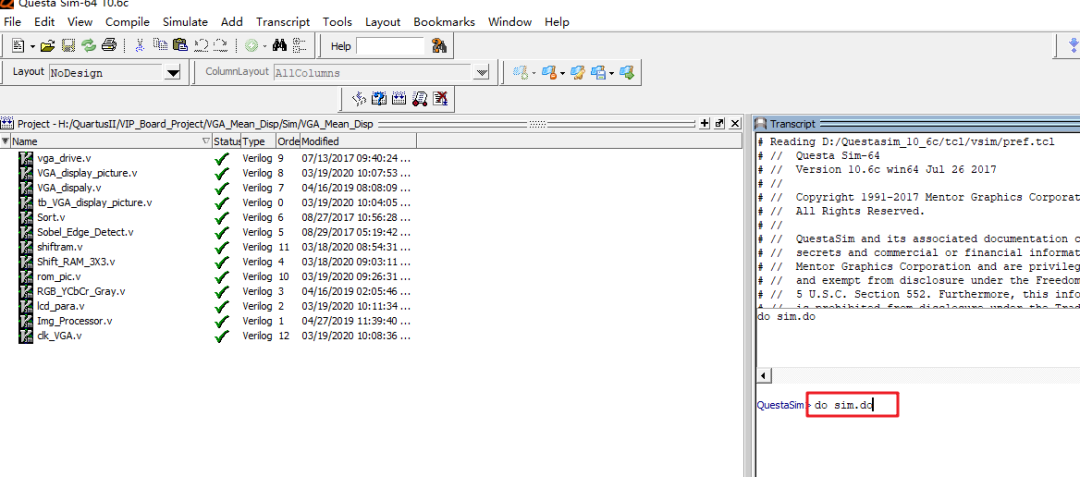Click the Compile icon with green plus
Screen dimensions: 1080x477
coord(521,72)
